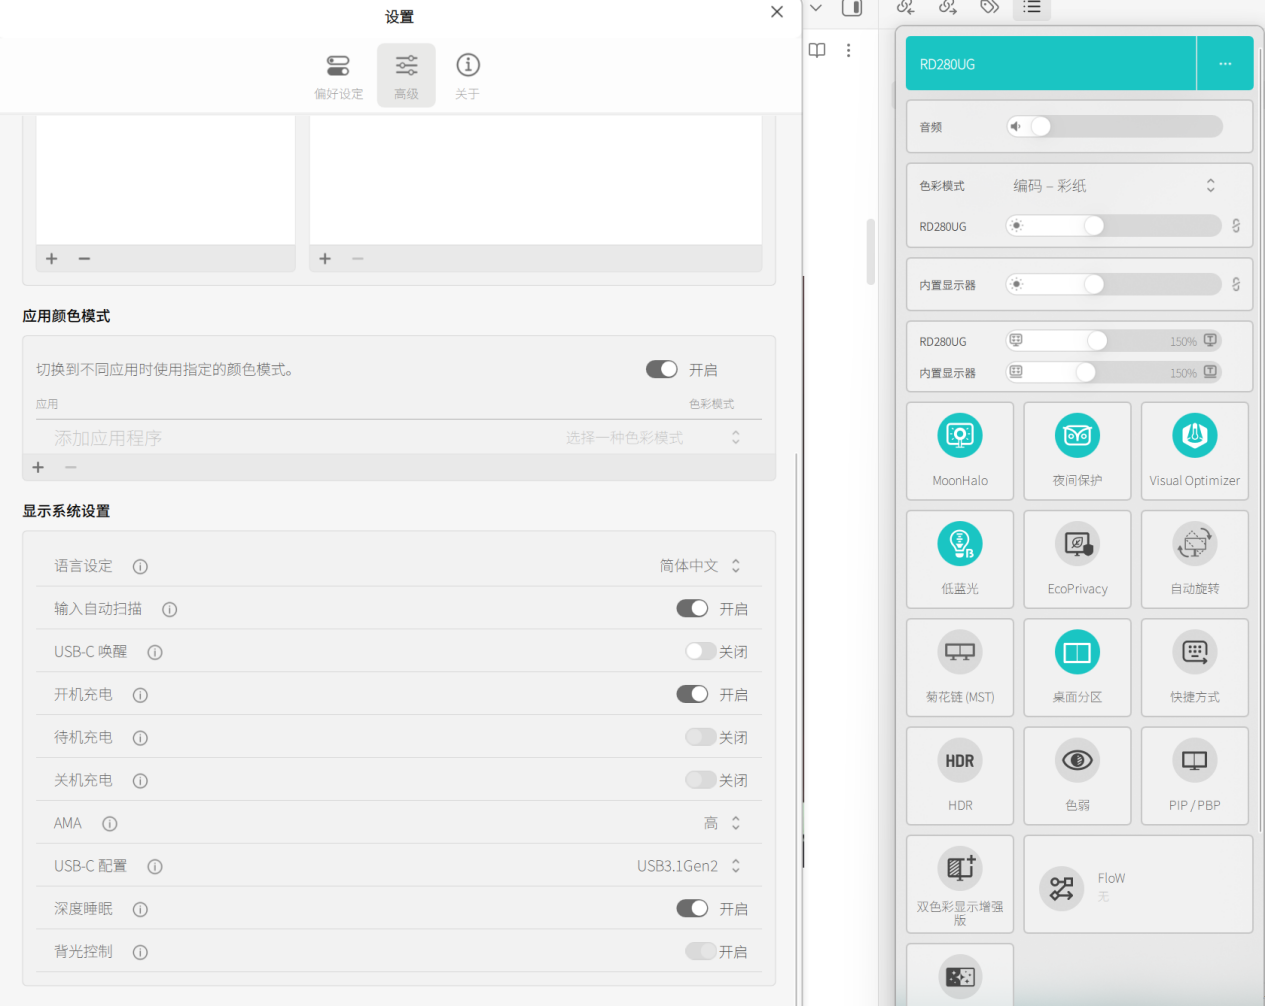
Task: Open the PIP / PBP tile
Action: coord(1194,775)
